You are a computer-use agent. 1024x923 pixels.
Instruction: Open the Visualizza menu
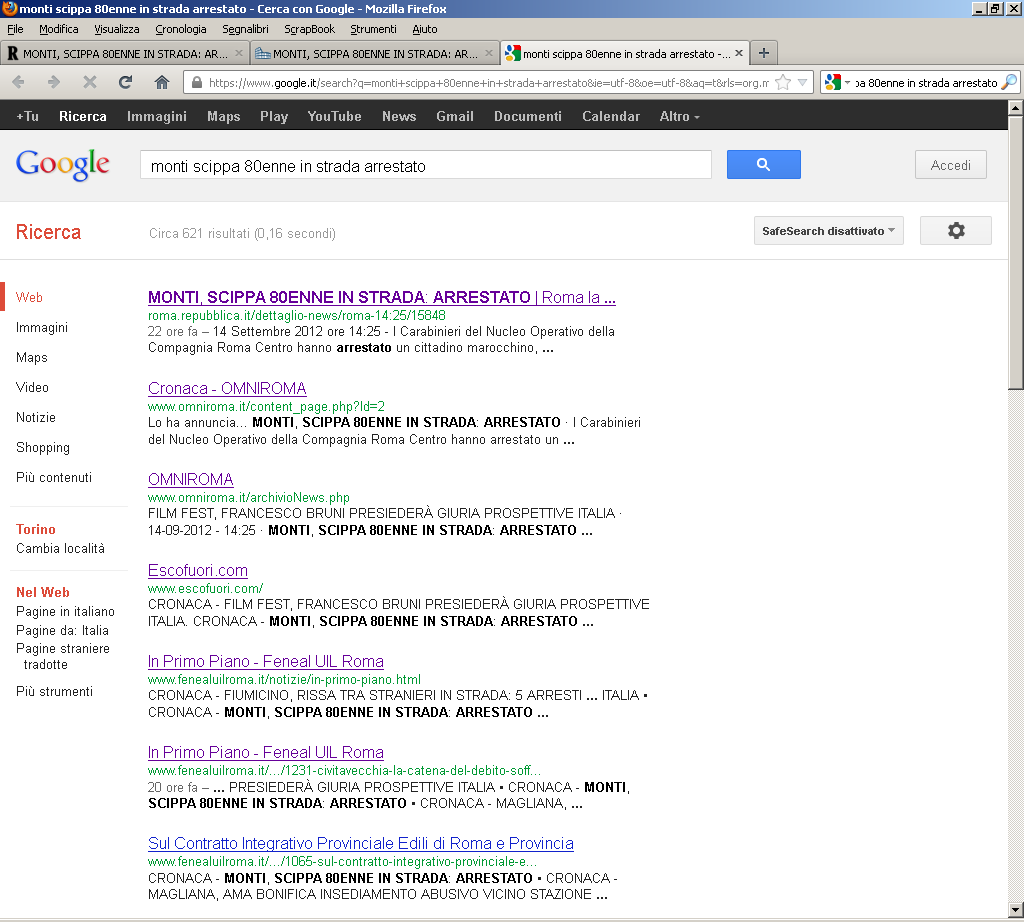tap(117, 29)
